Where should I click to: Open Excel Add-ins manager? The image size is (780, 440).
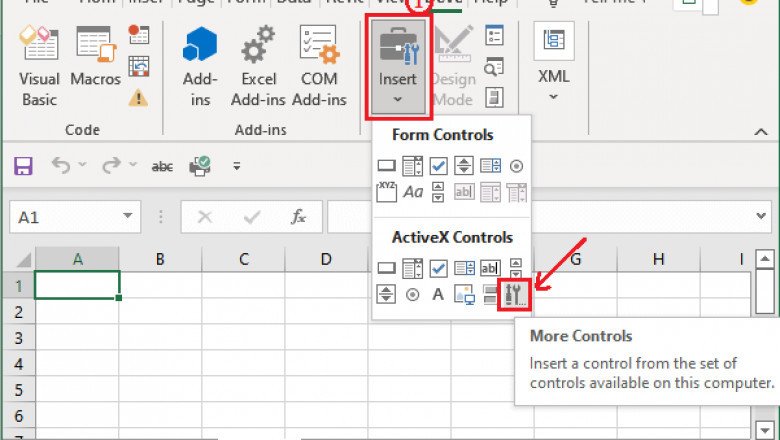click(258, 66)
